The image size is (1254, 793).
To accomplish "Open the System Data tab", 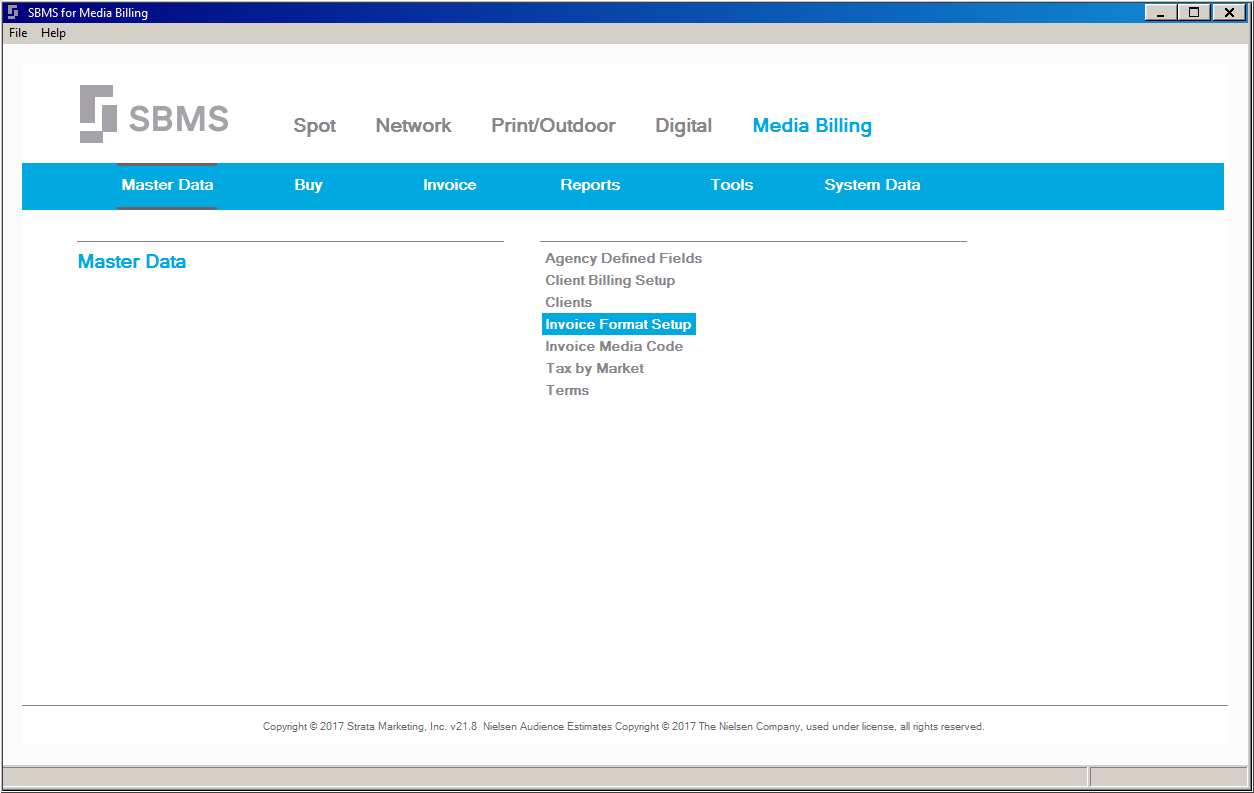I will (x=872, y=185).
